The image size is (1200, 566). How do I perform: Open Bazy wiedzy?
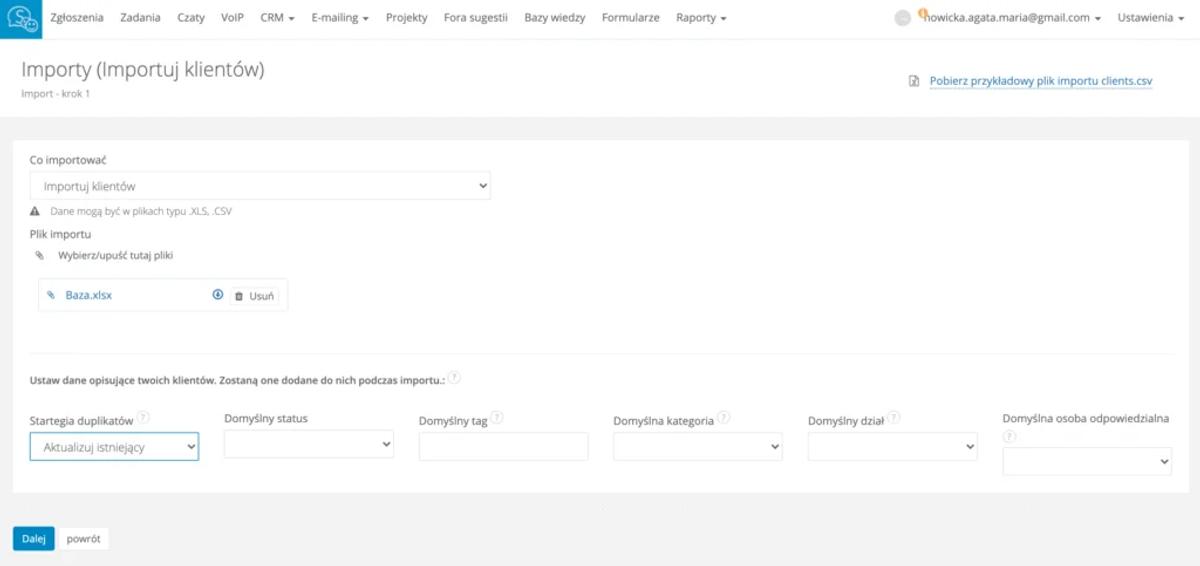coord(555,18)
